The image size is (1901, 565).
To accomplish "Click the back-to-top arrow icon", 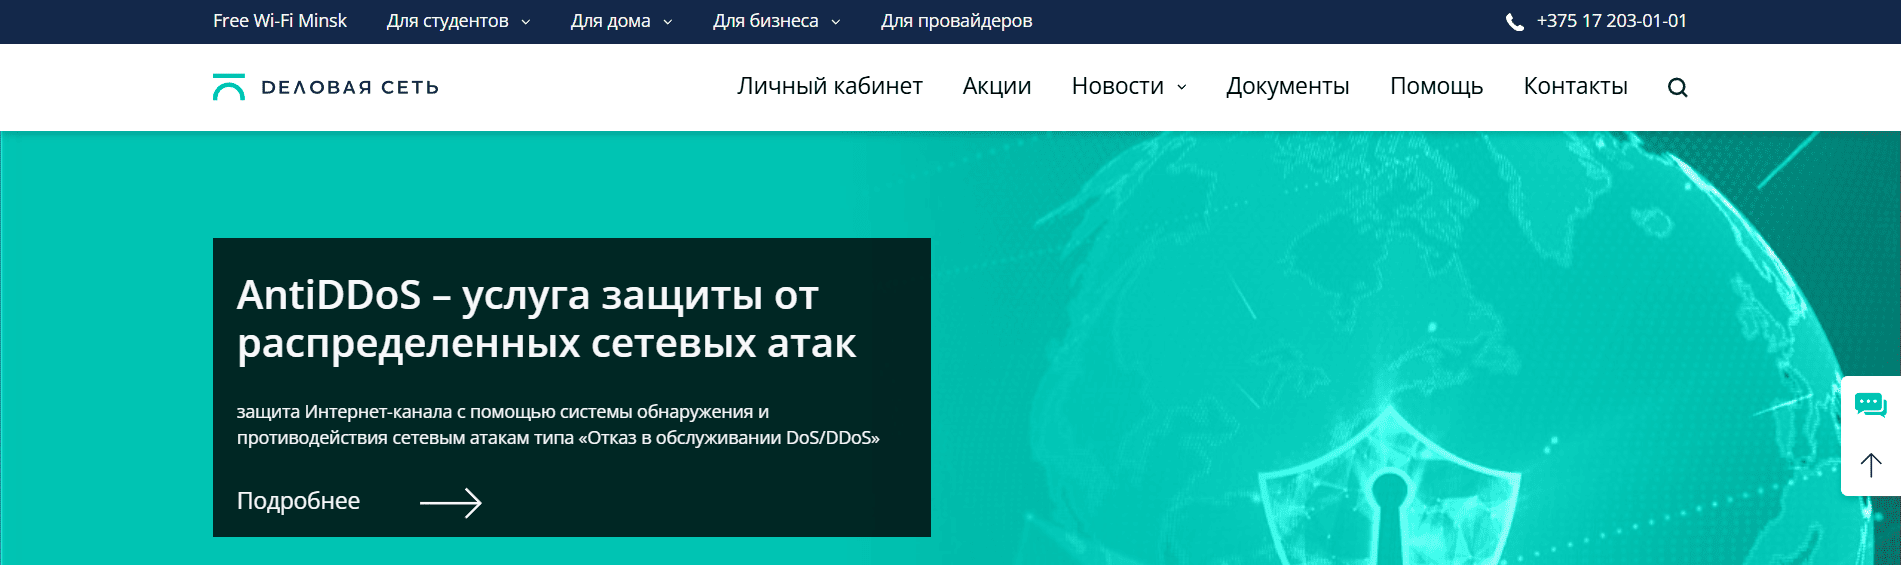I will pos(1870,465).
